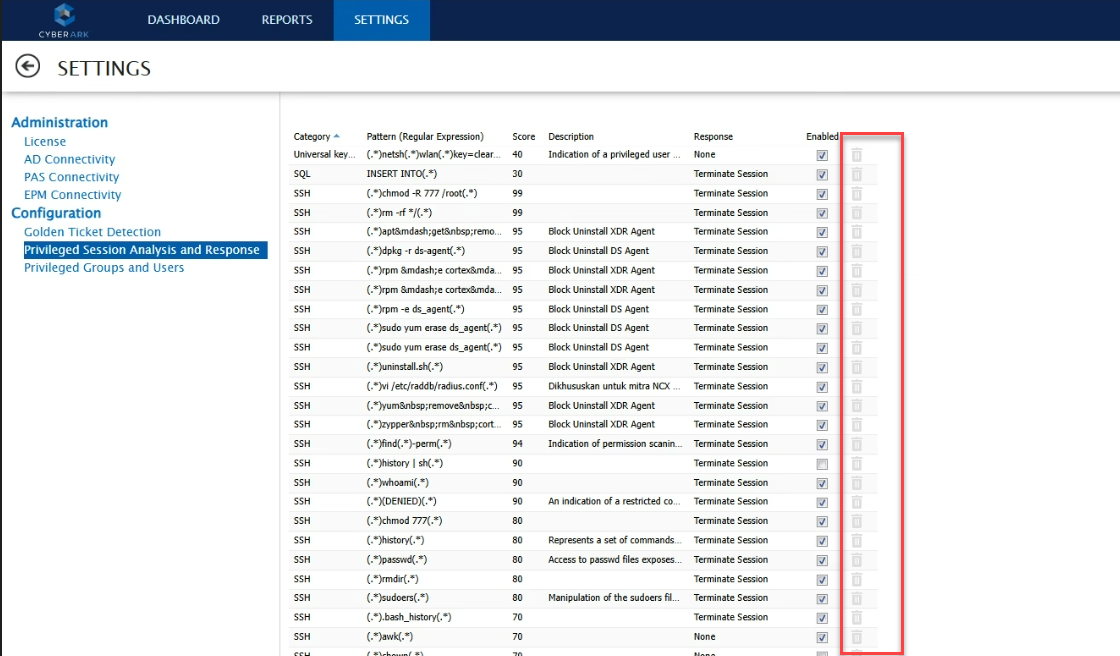Select the Settings tab
The height and width of the screenshot is (656, 1120).
(x=381, y=20)
